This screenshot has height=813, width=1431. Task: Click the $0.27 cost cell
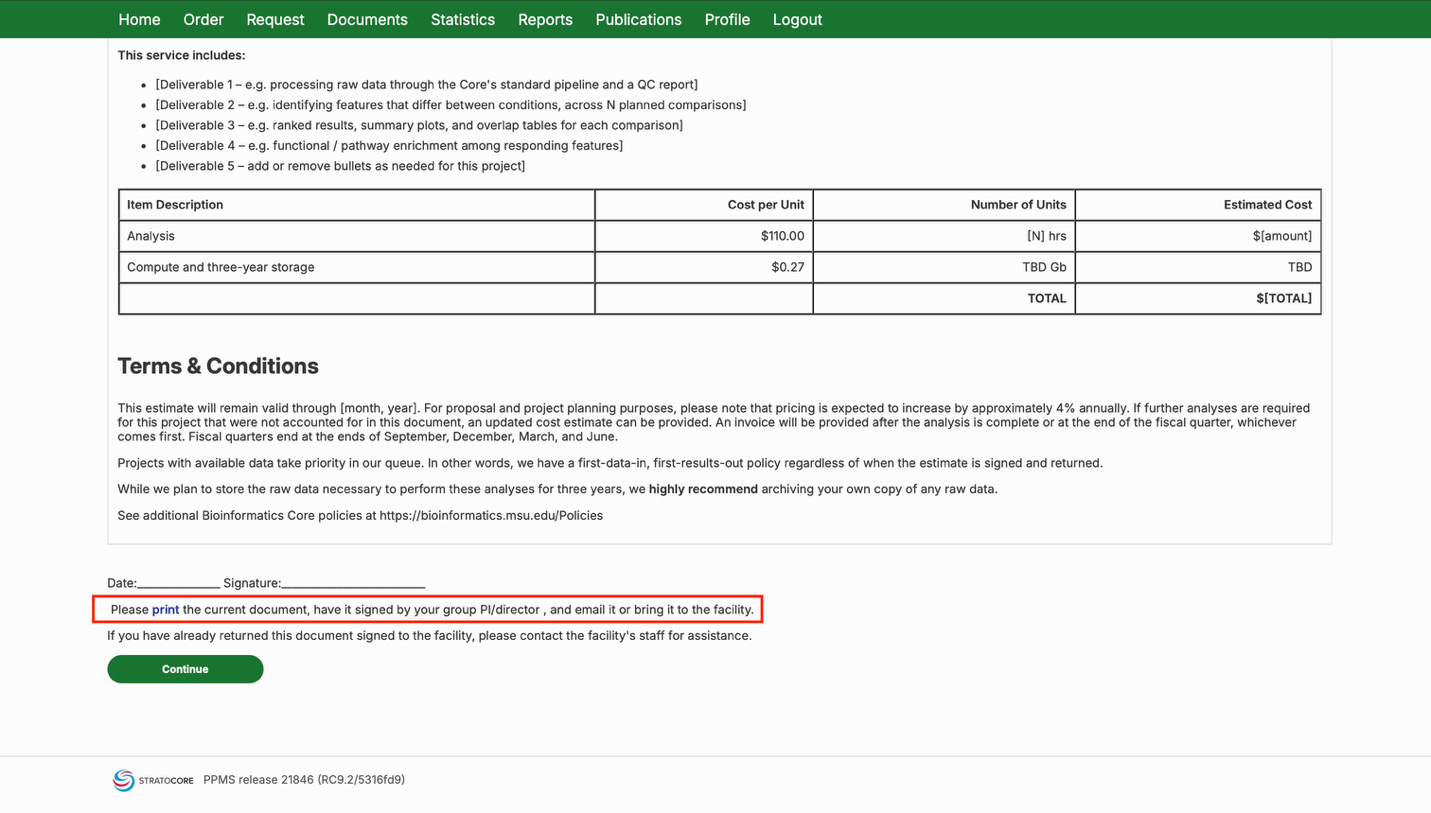704,267
